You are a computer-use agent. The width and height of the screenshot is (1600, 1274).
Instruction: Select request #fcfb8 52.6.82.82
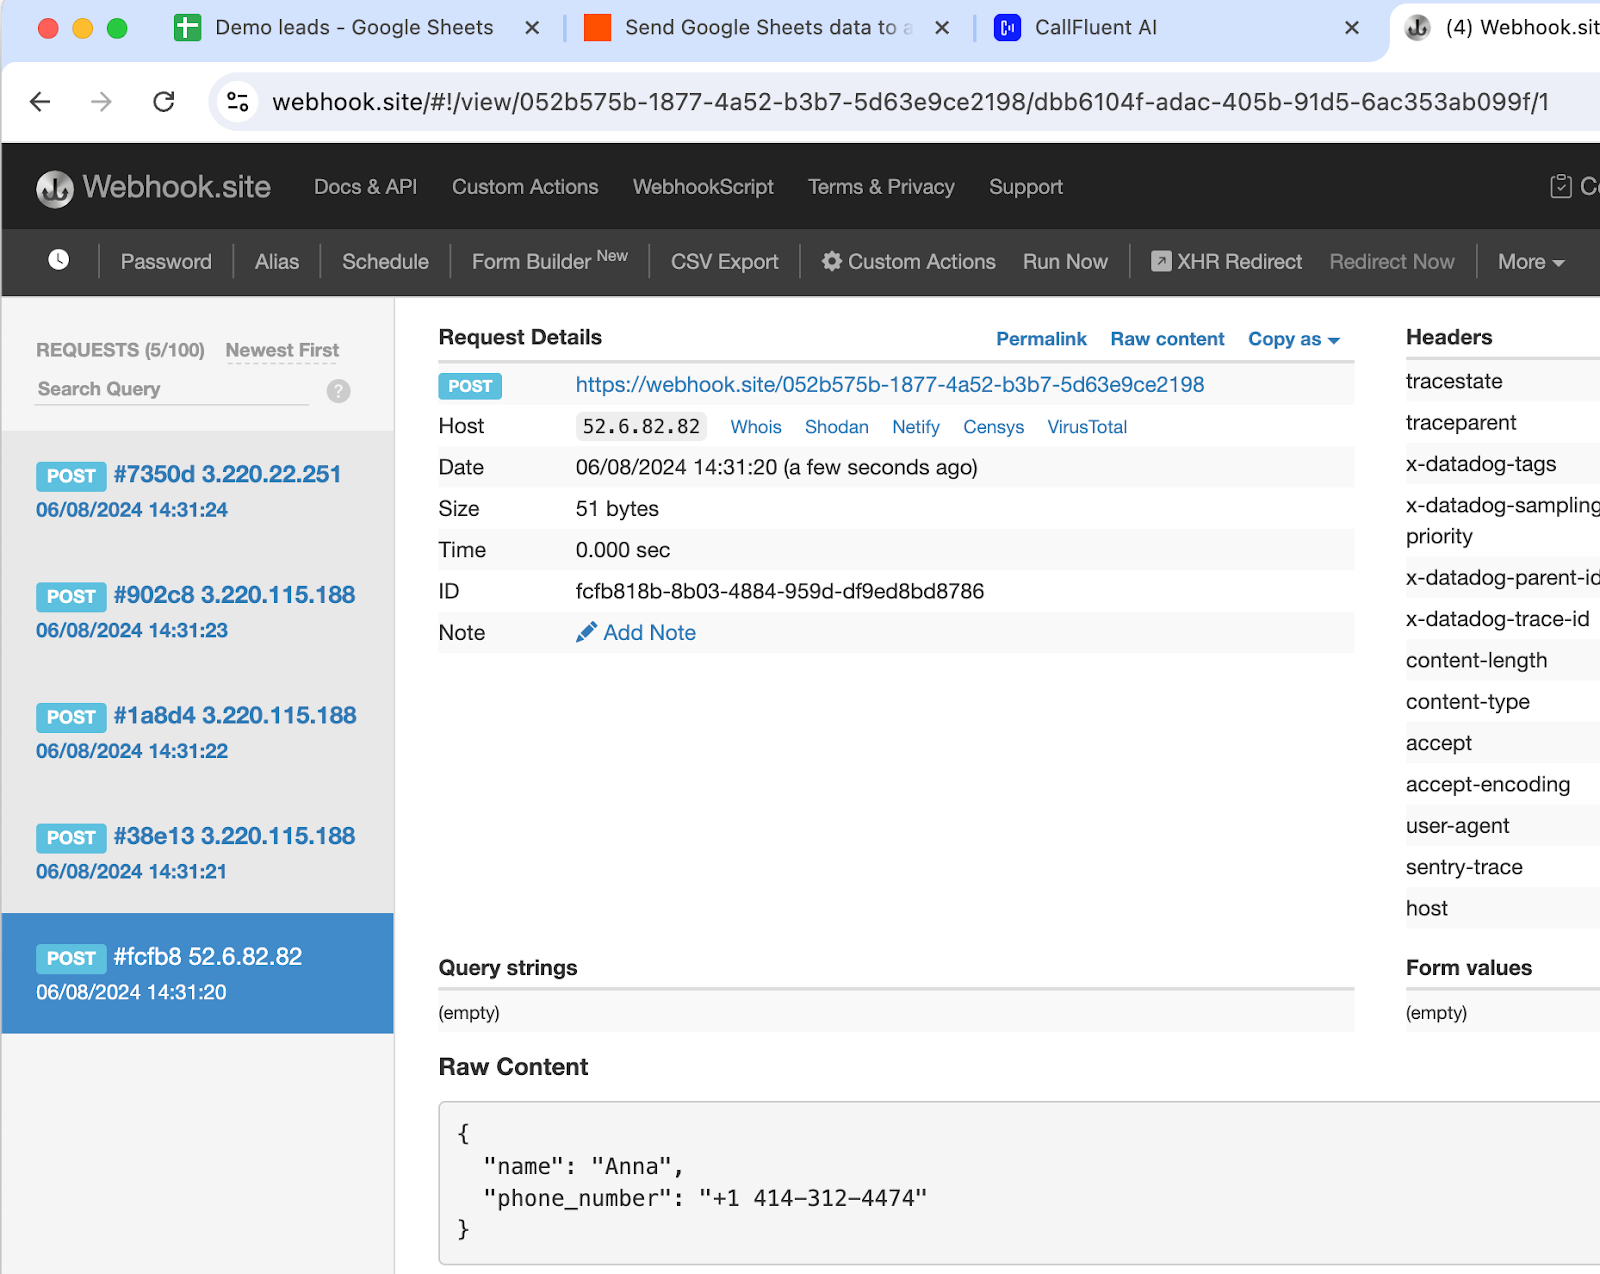pyautogui.click(x=198, y=973)
